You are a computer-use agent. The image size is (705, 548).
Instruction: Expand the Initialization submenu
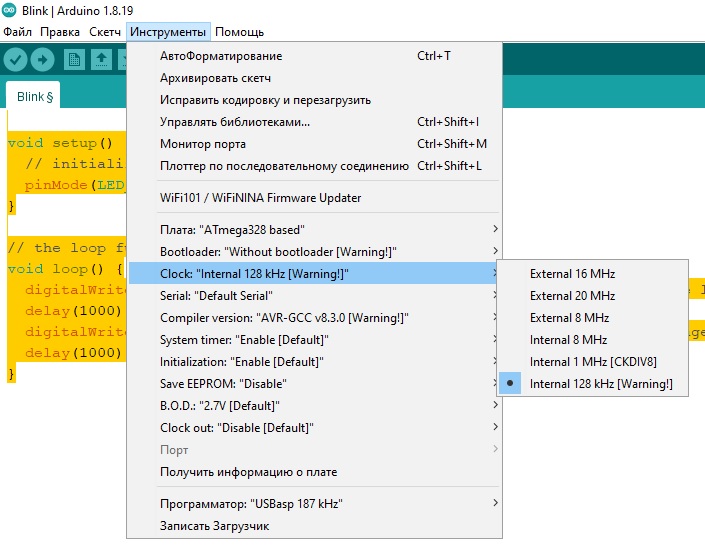(x=314, y=361)
